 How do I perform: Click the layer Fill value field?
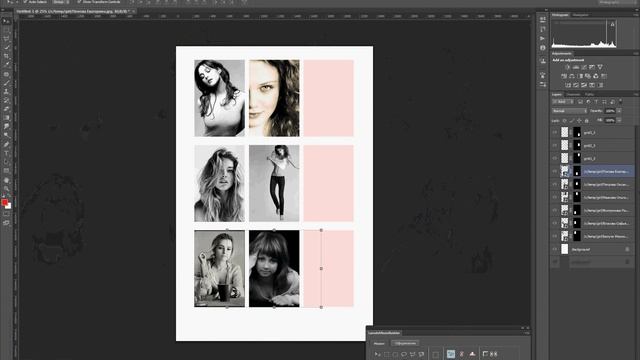[x=610, y=120]
